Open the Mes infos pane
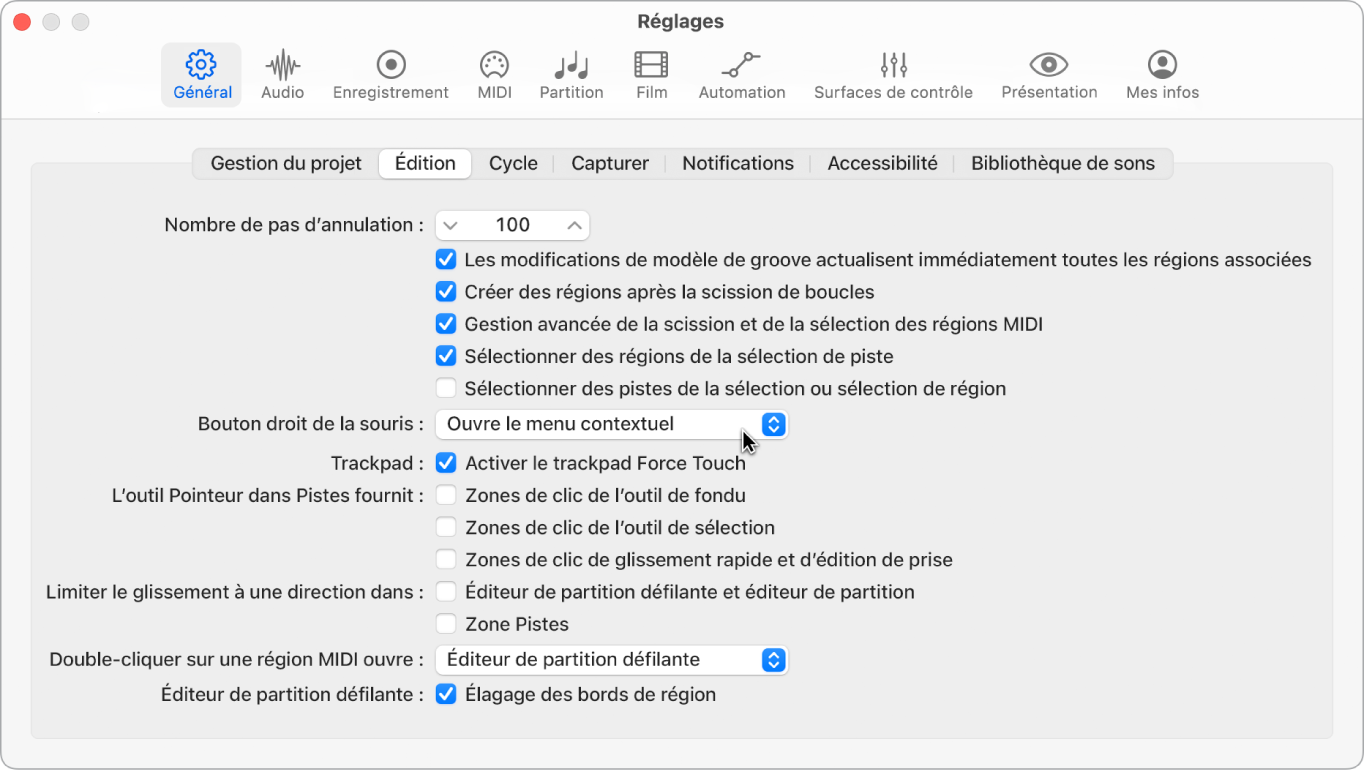Screen dimensions: 1365x771 coord(1161,72)
